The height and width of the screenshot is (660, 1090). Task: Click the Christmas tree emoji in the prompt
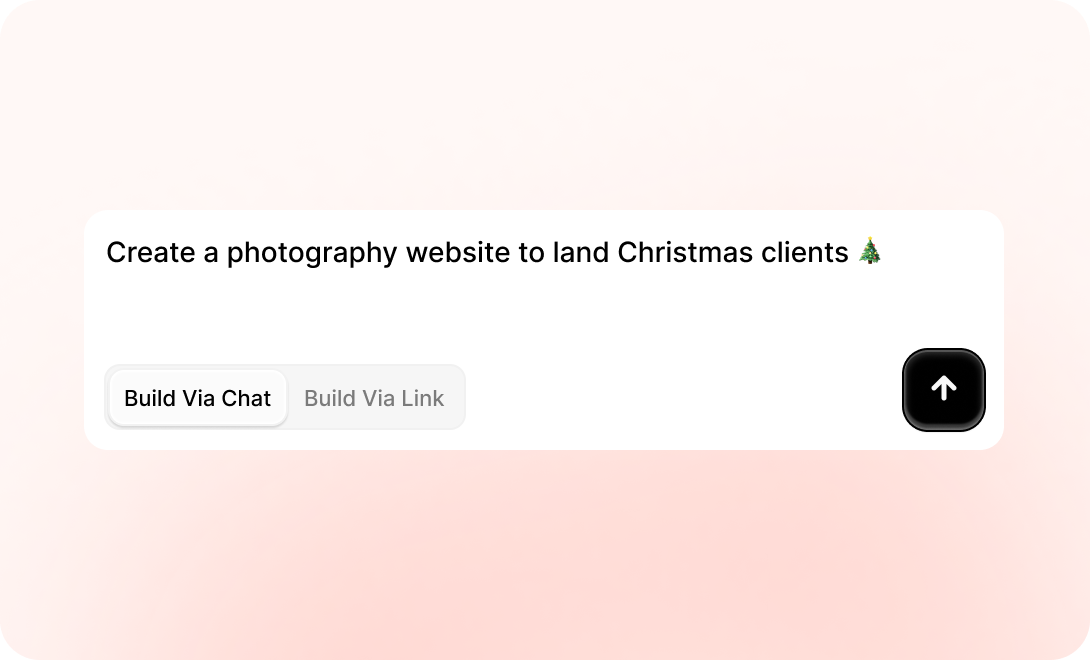pos(870,252)
